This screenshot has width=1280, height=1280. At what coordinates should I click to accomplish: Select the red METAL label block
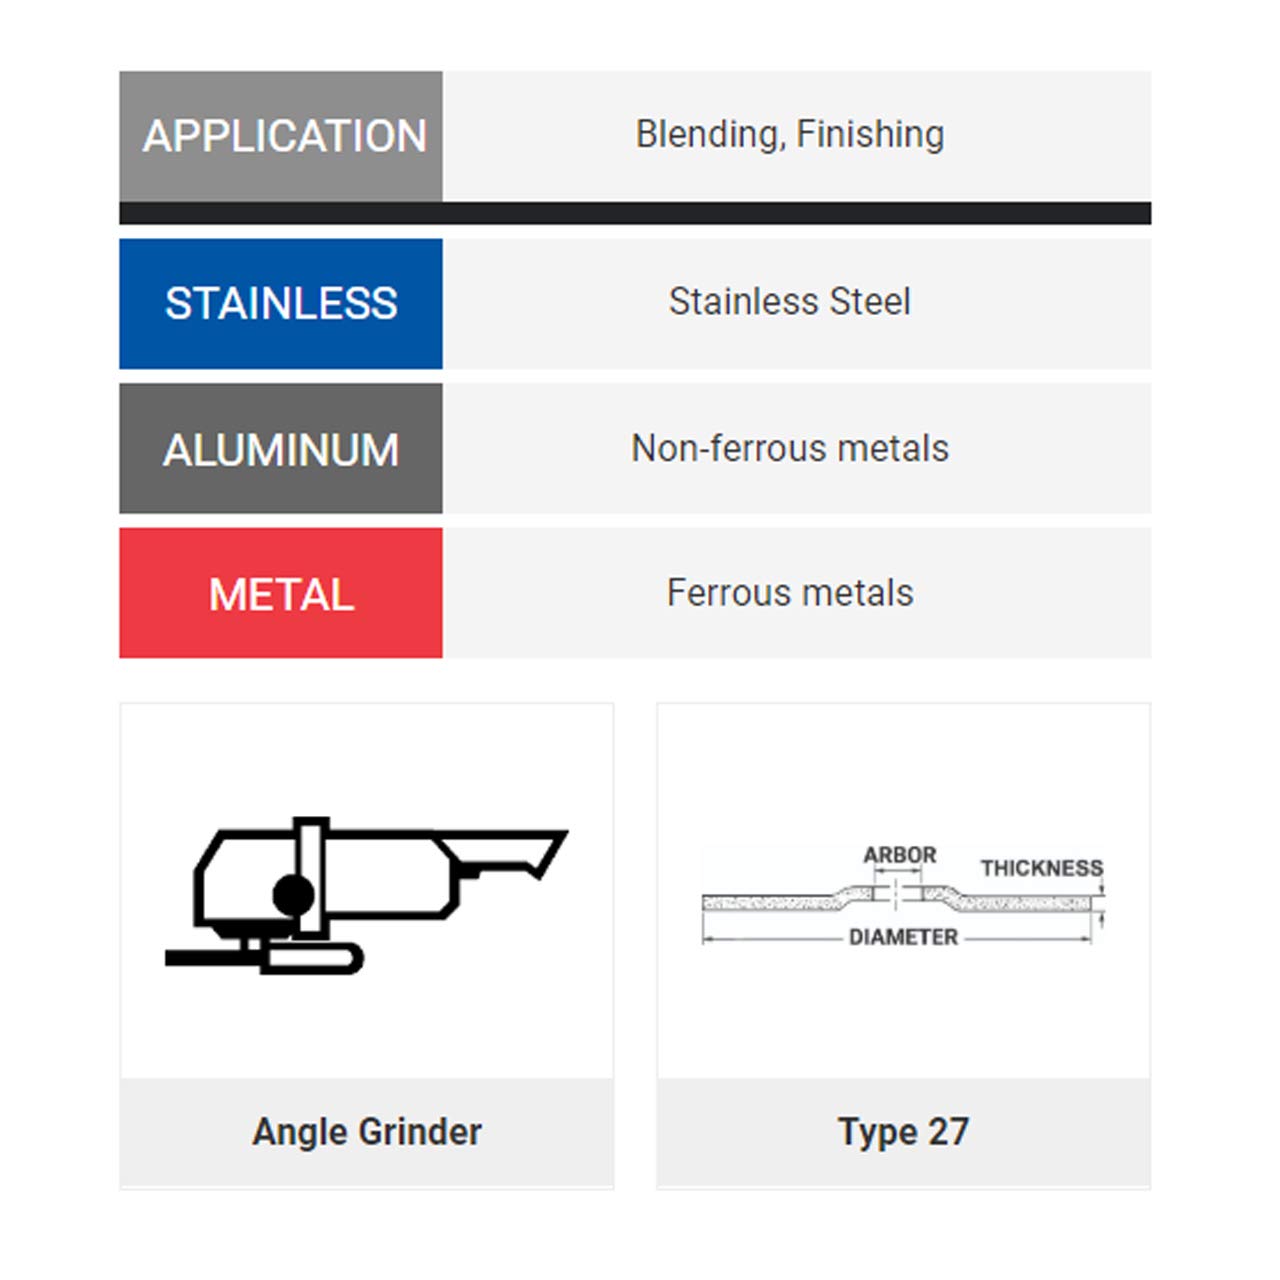point(281,594)
